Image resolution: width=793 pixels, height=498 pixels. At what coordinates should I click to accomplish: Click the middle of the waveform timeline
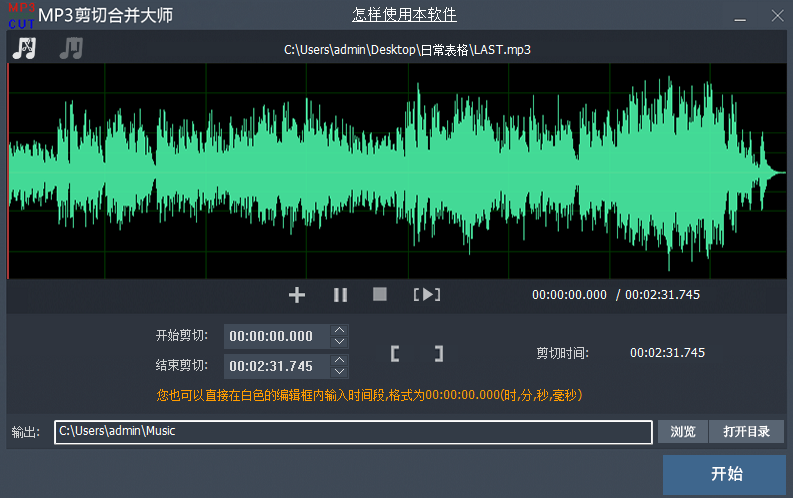(x=397, y=172)
